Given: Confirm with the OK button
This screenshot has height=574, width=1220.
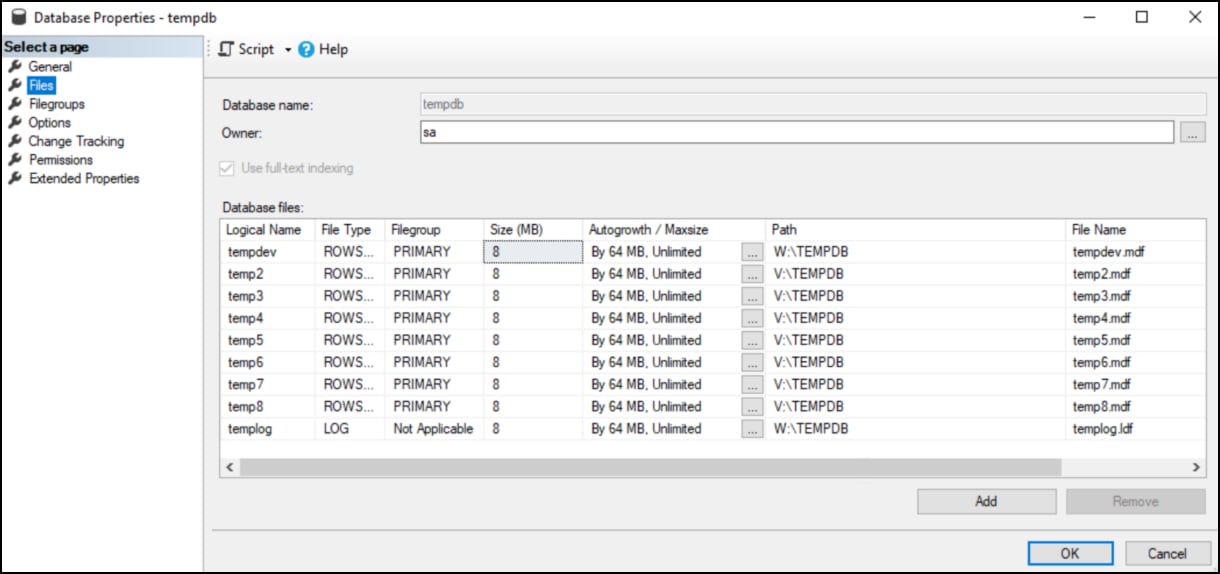Looking at the screenshot, I should click(x=1070, y=553).
